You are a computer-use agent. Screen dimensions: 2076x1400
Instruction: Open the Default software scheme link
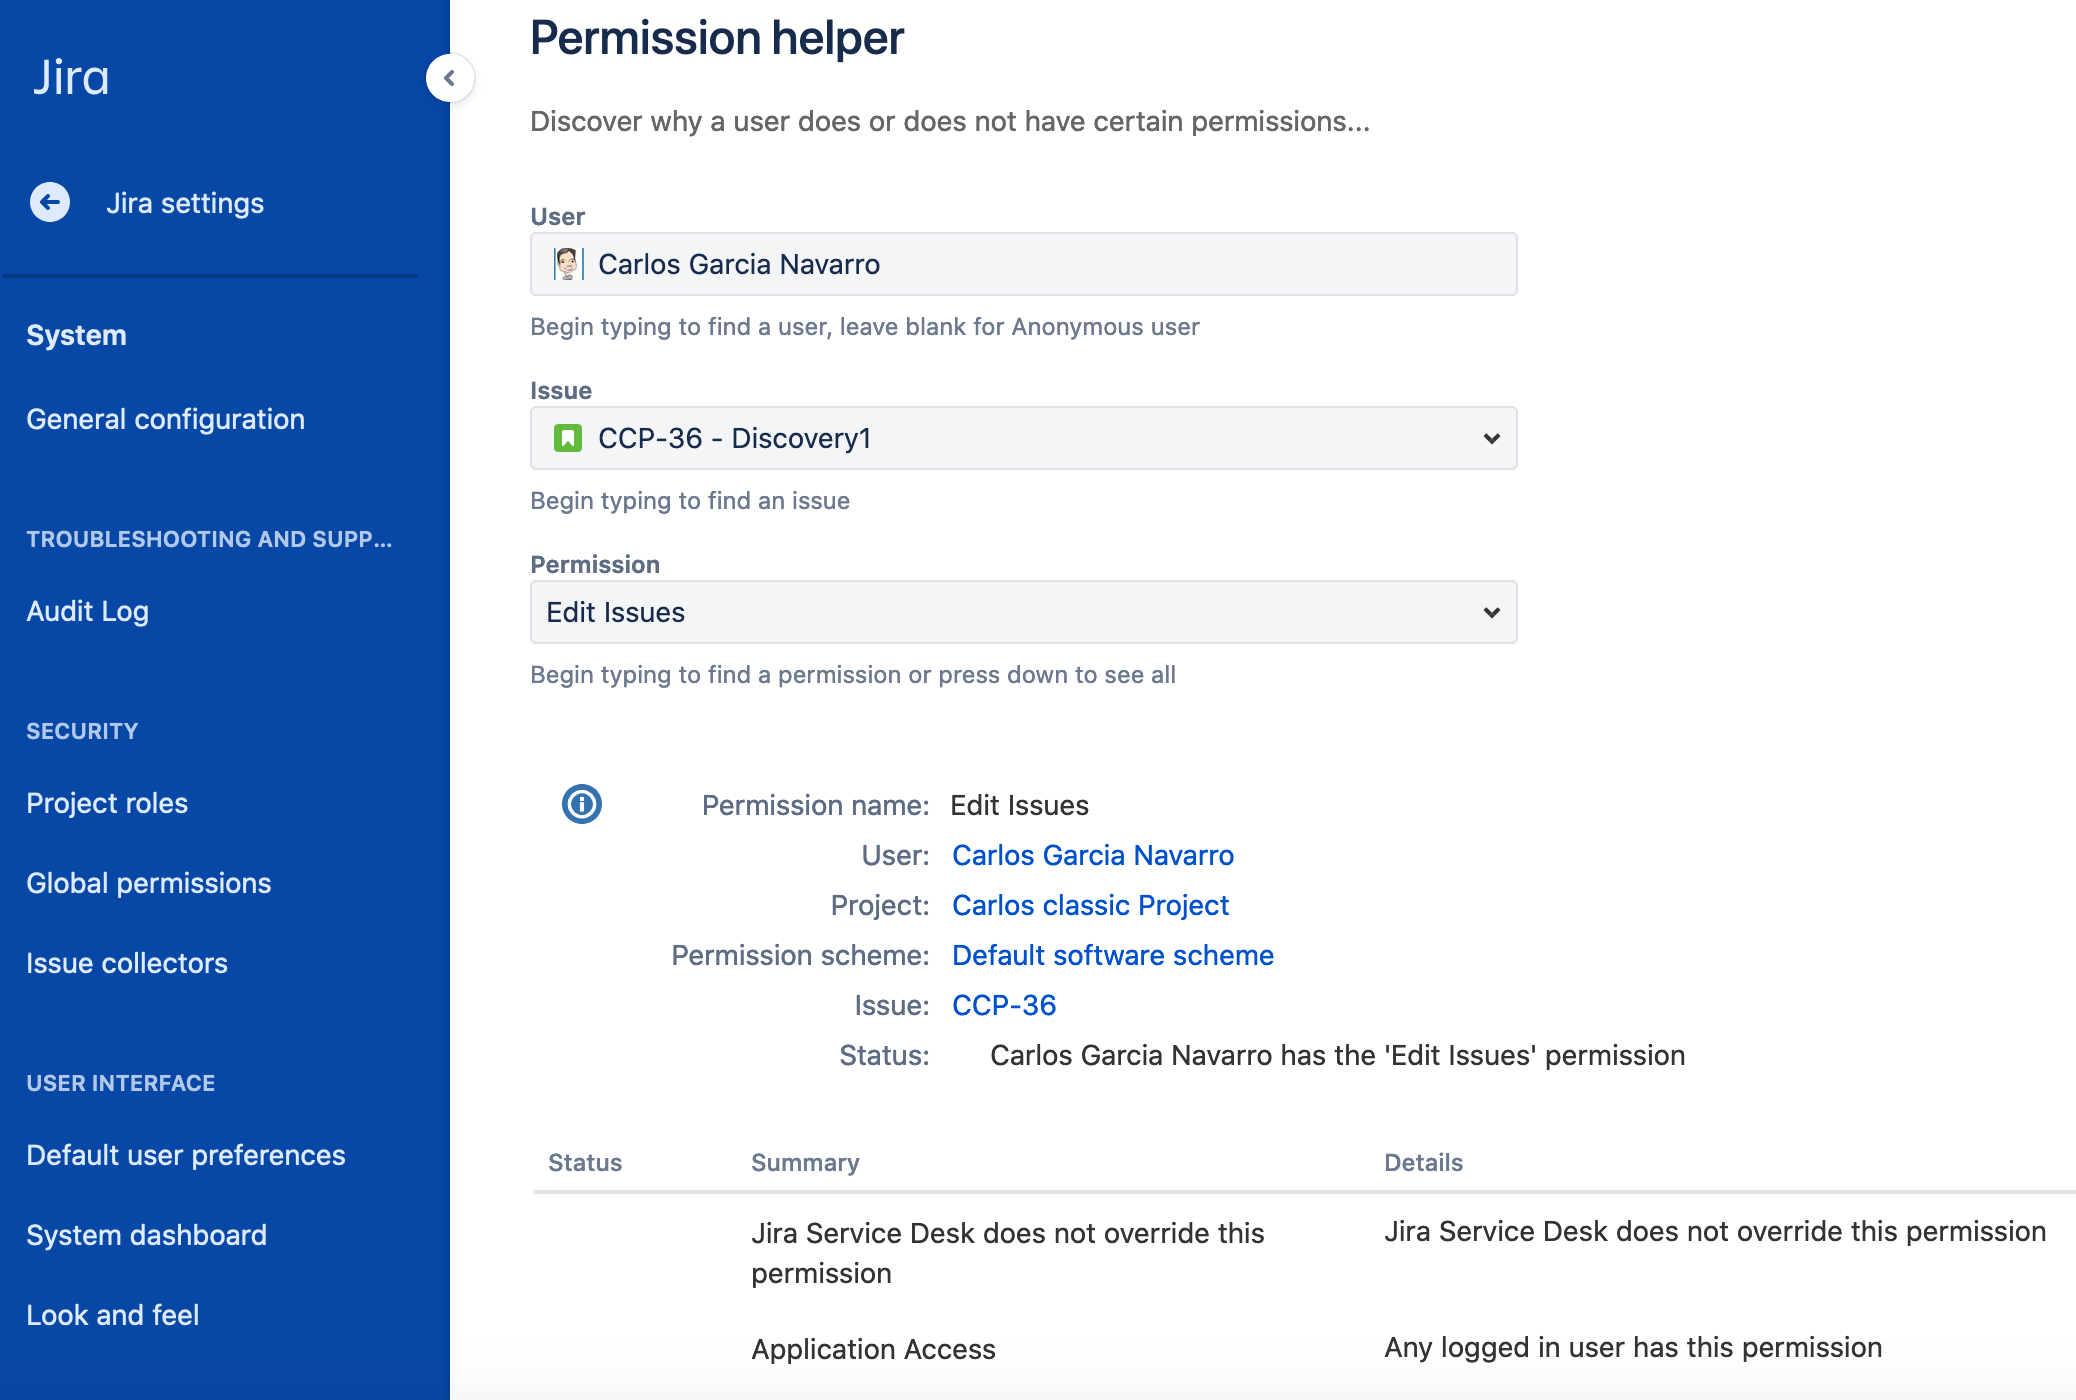(1113, 955)
